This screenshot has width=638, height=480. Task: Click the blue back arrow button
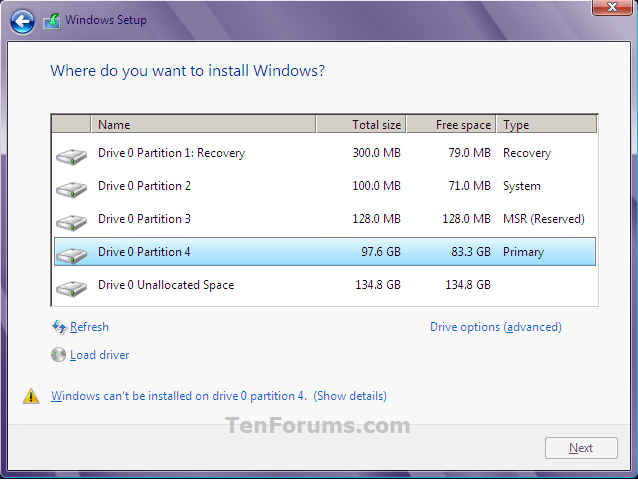coord(22,21)
